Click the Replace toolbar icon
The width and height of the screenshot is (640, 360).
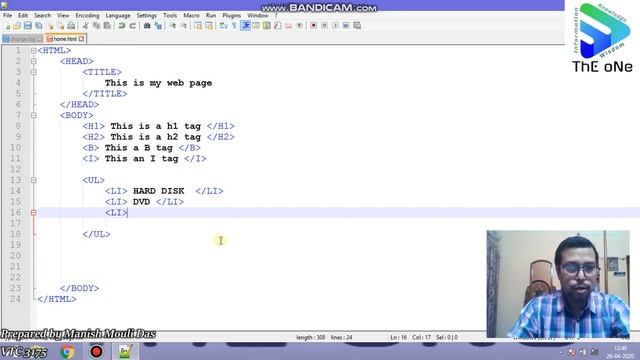[158, 26]
